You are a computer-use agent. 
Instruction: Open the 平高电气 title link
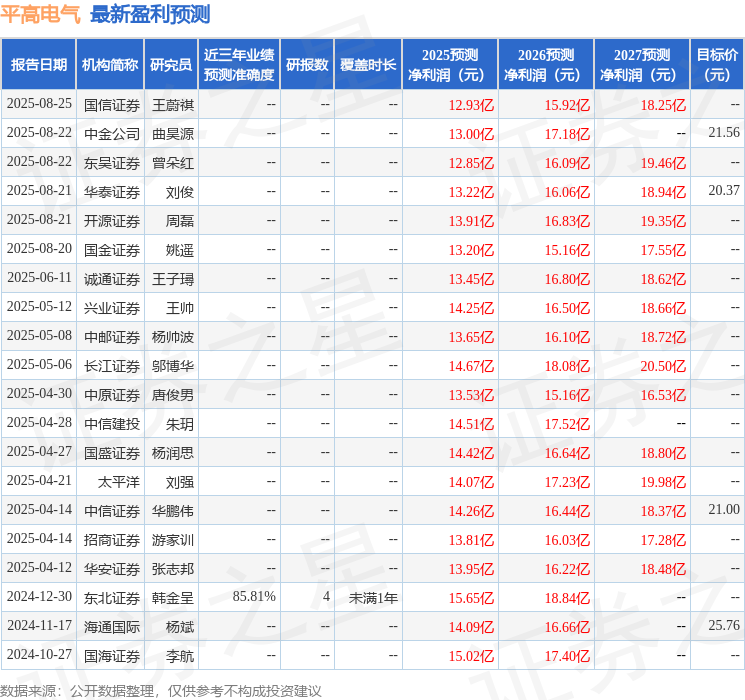[41, 14]
